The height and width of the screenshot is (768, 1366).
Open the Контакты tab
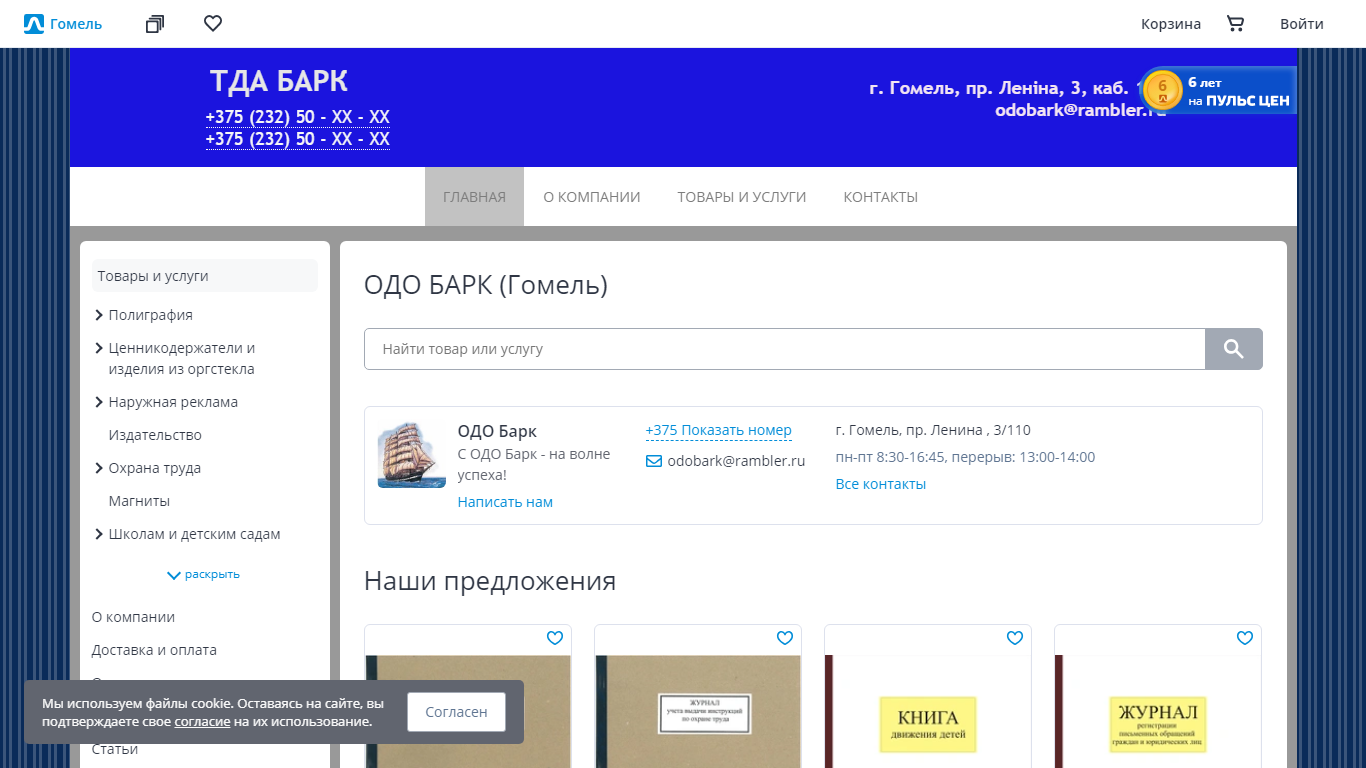(x=881, y=197)
